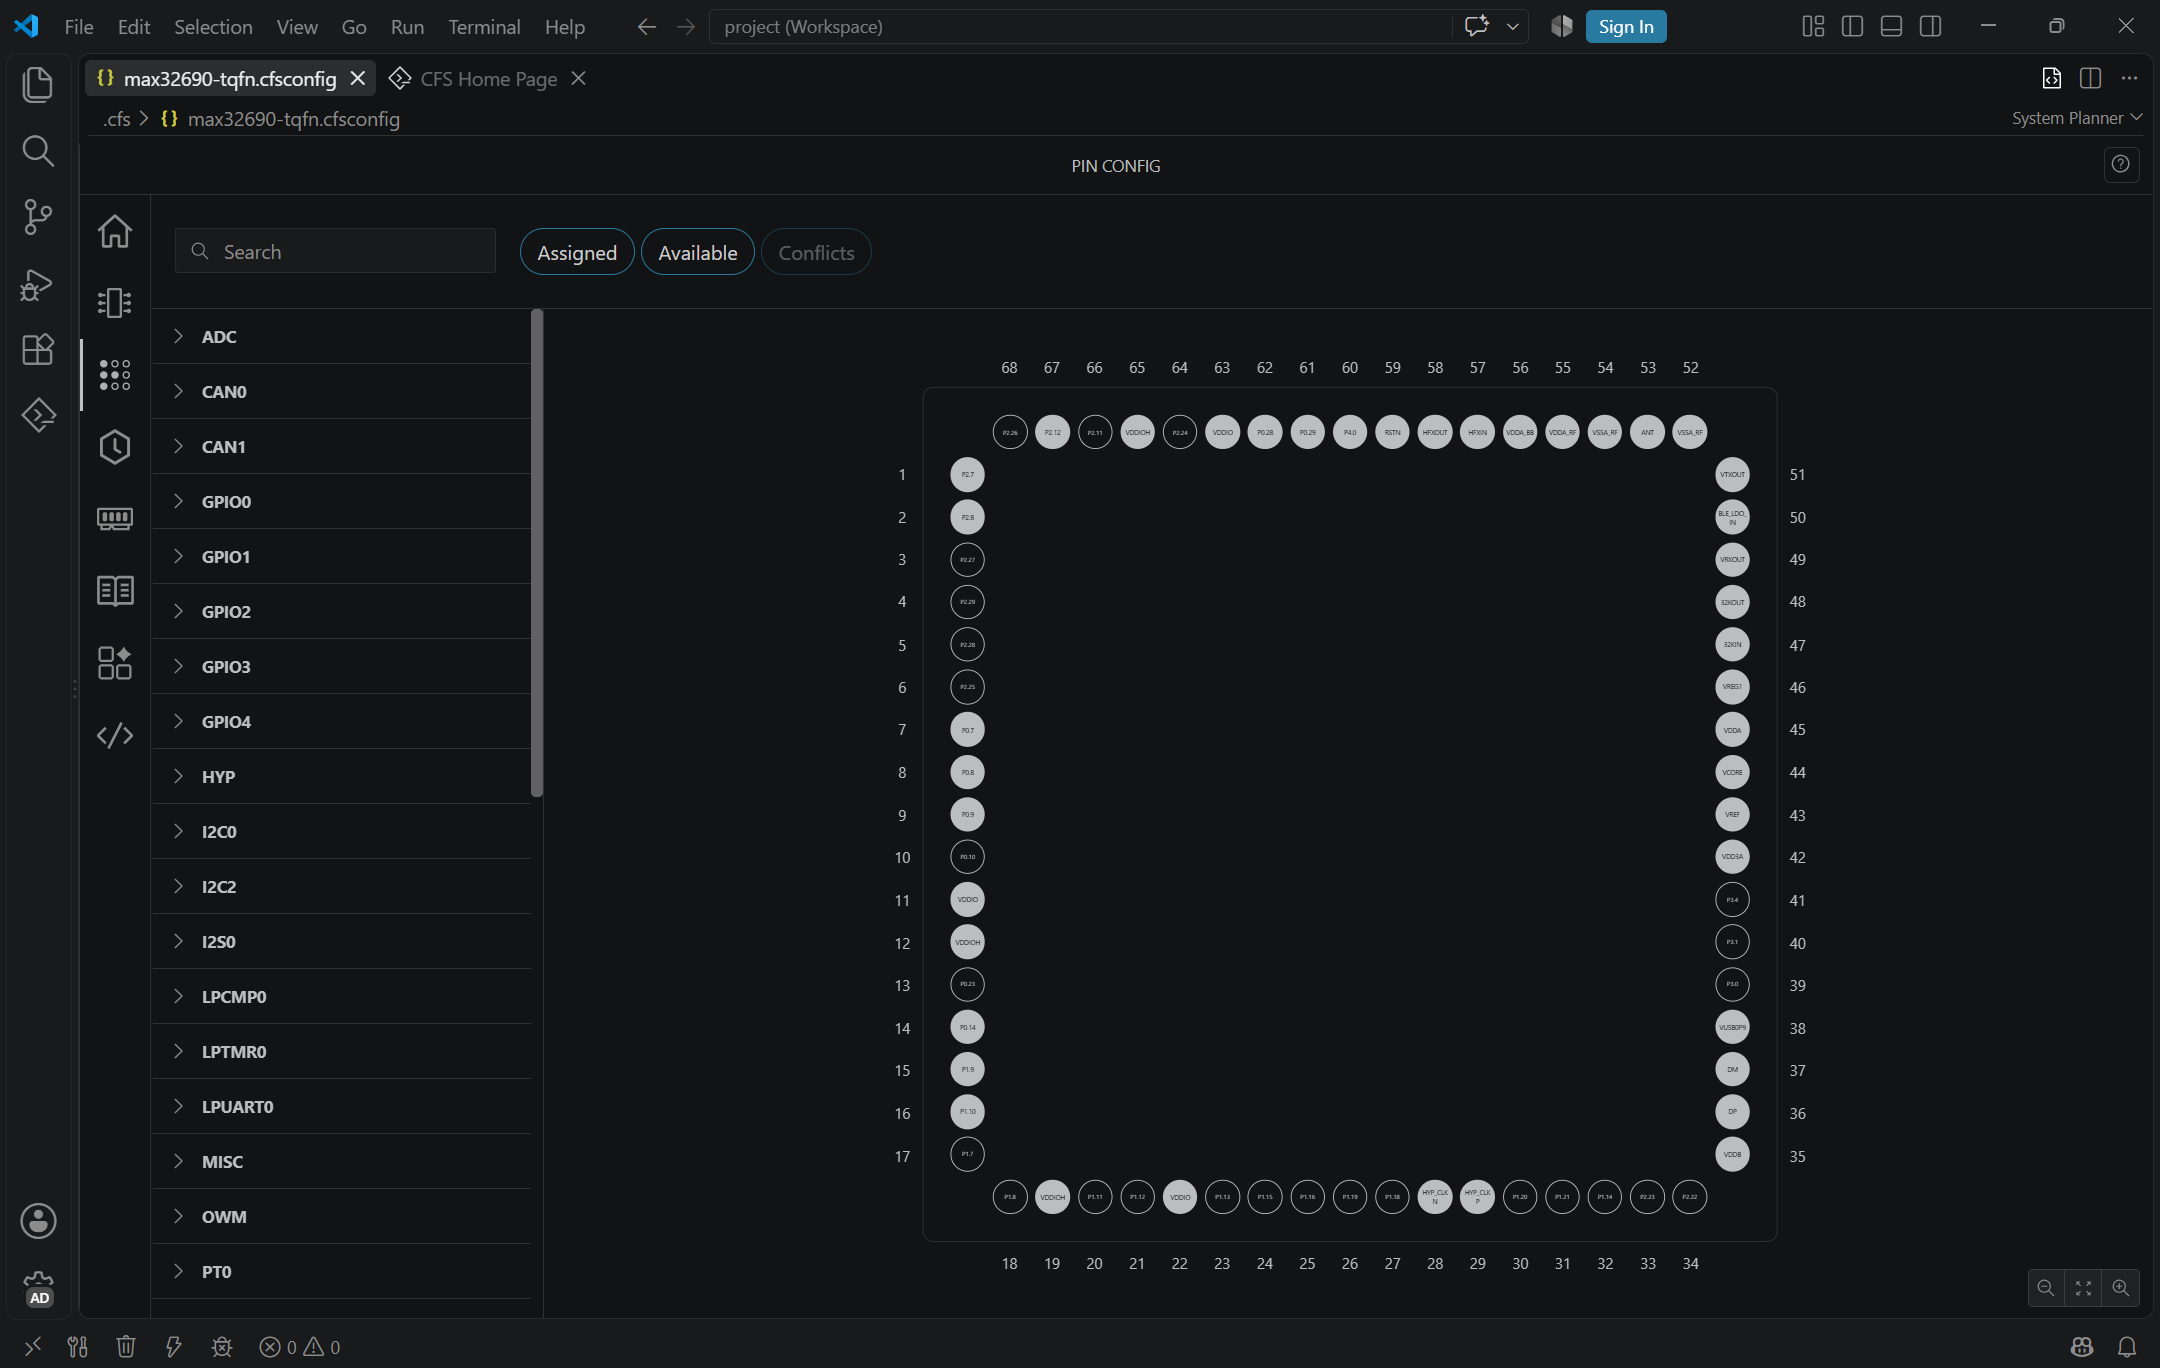The height and width of the screenshot is (1368, 2160).
Task: Open the Peripheral Allocation chip icon
Action: [115, 303]
